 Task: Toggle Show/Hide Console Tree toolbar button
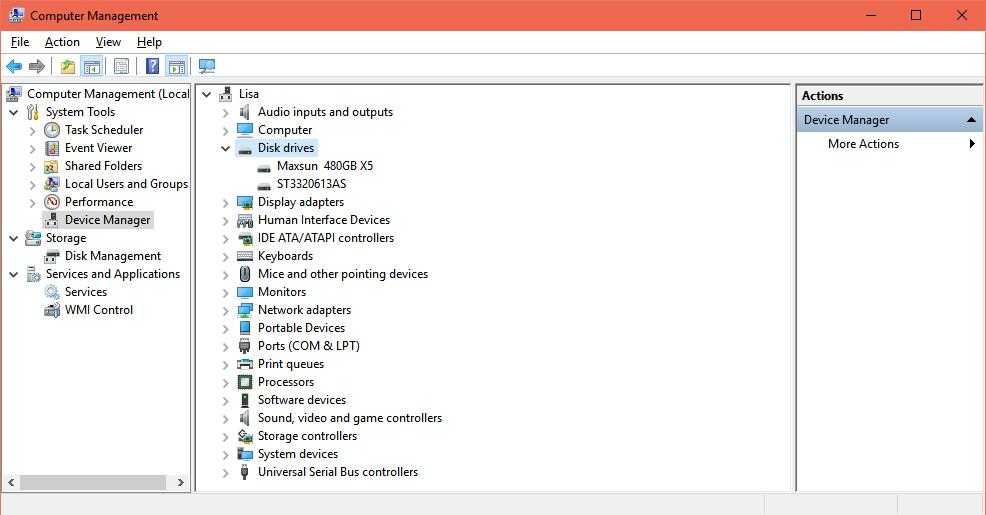pyautogui.click(x=92, y=67)
